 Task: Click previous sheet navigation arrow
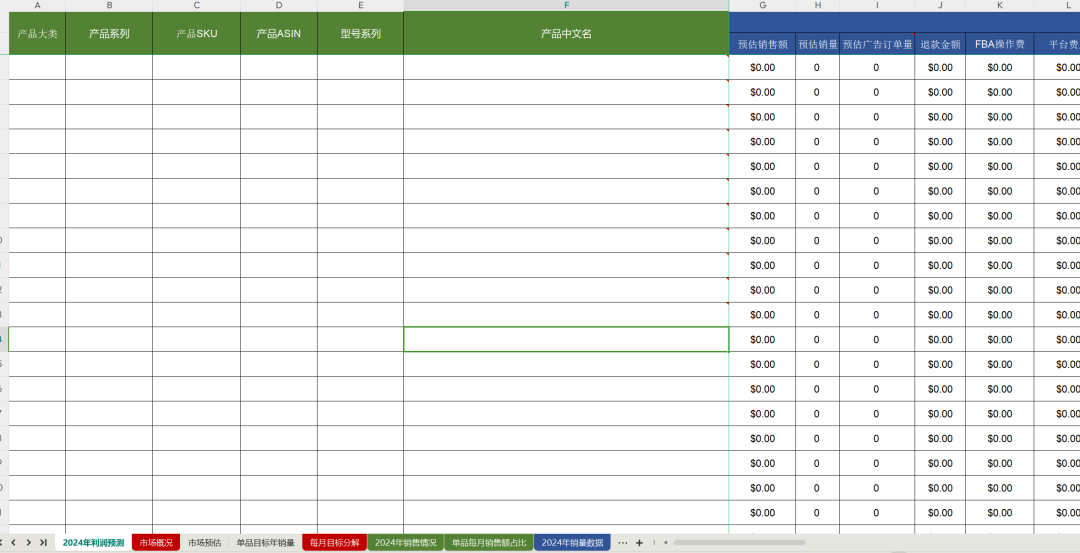click(x=14, y=543)
